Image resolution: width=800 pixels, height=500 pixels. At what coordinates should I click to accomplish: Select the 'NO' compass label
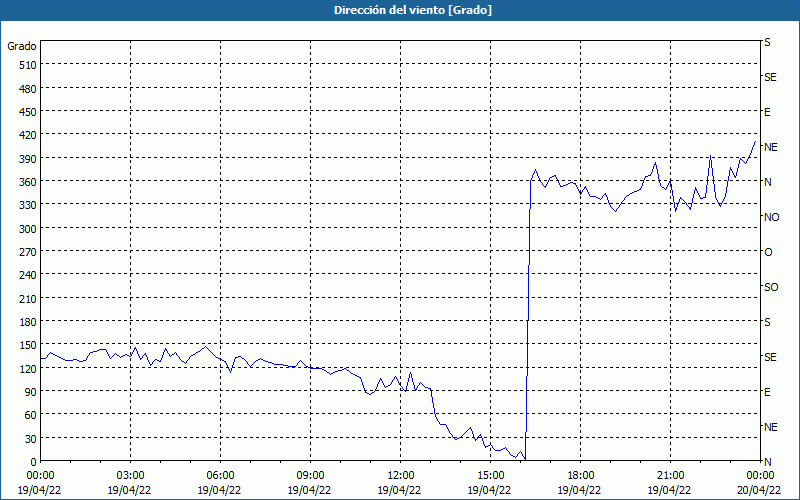[772, 217]
